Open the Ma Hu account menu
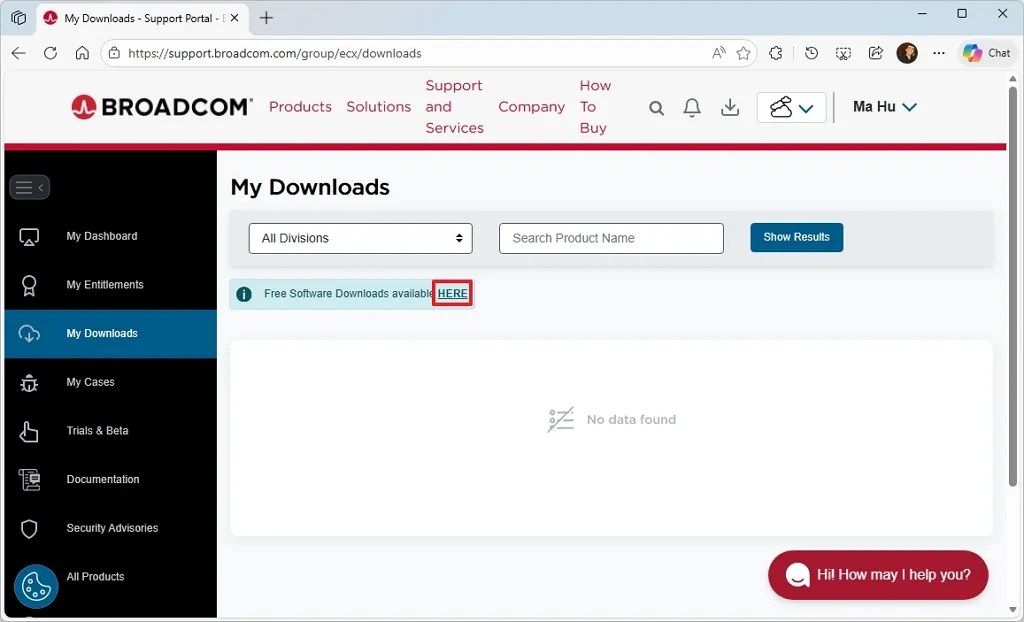Image resolution: width=1024 pixels, height=622 pixels. 883,107
